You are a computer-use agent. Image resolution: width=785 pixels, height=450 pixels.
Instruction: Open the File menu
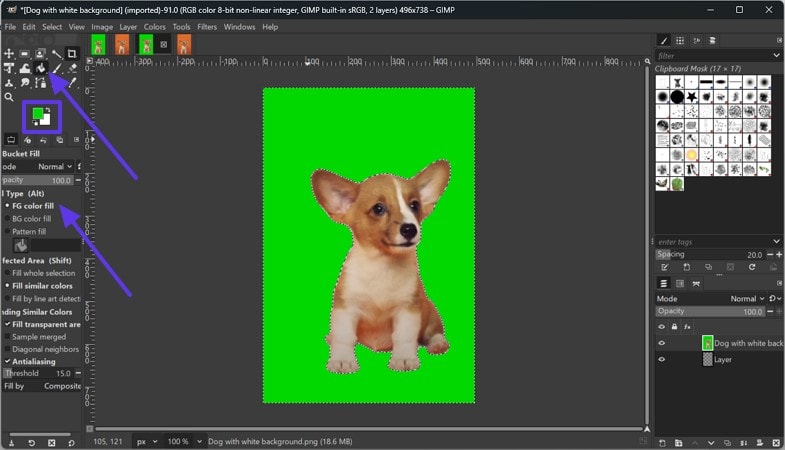pyautogui.click(x=11, y=27)
